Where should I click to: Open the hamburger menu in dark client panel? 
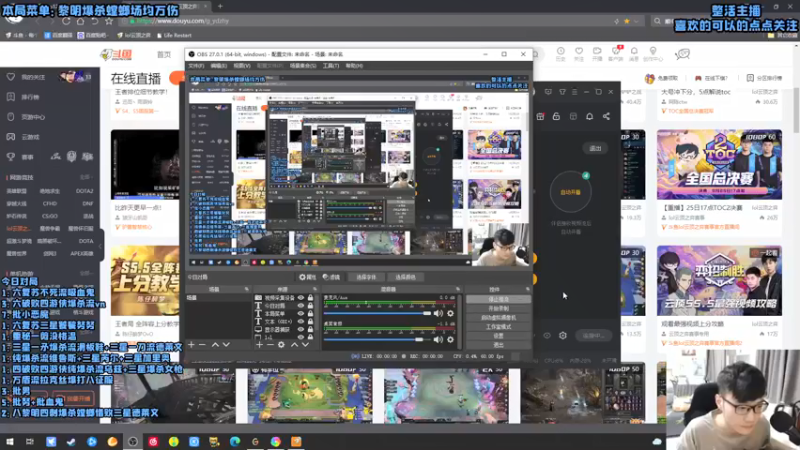point(574,92)
